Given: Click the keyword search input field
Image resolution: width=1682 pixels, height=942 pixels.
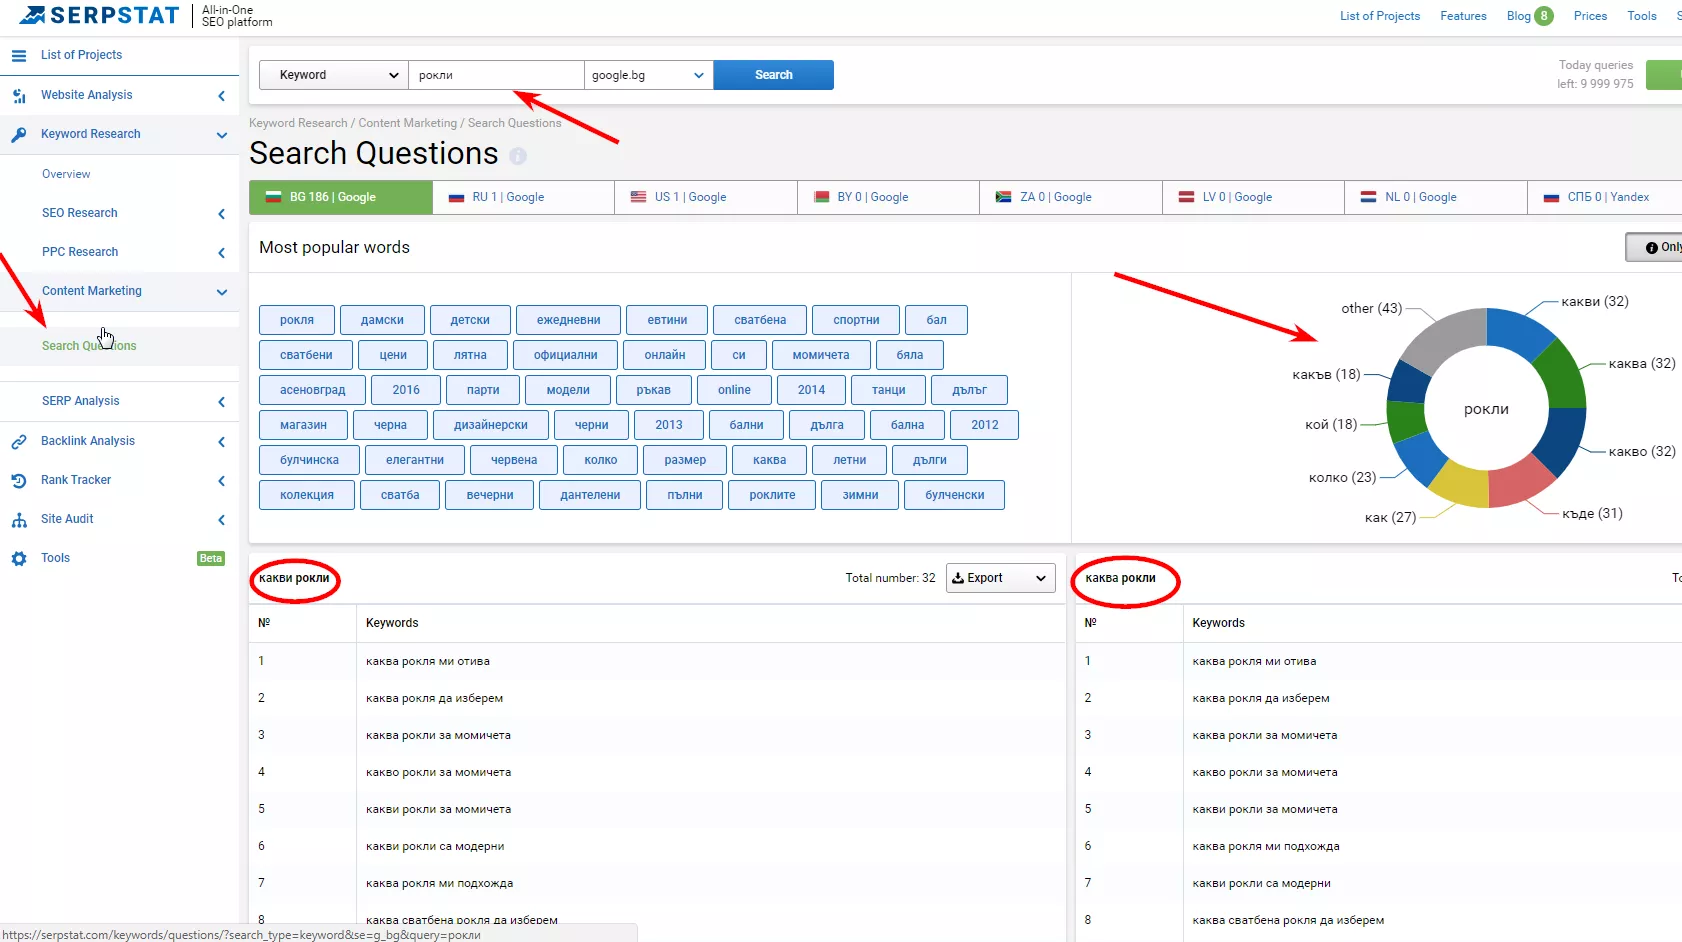Looking at the screenshot, I should click(x=496, y=75).
